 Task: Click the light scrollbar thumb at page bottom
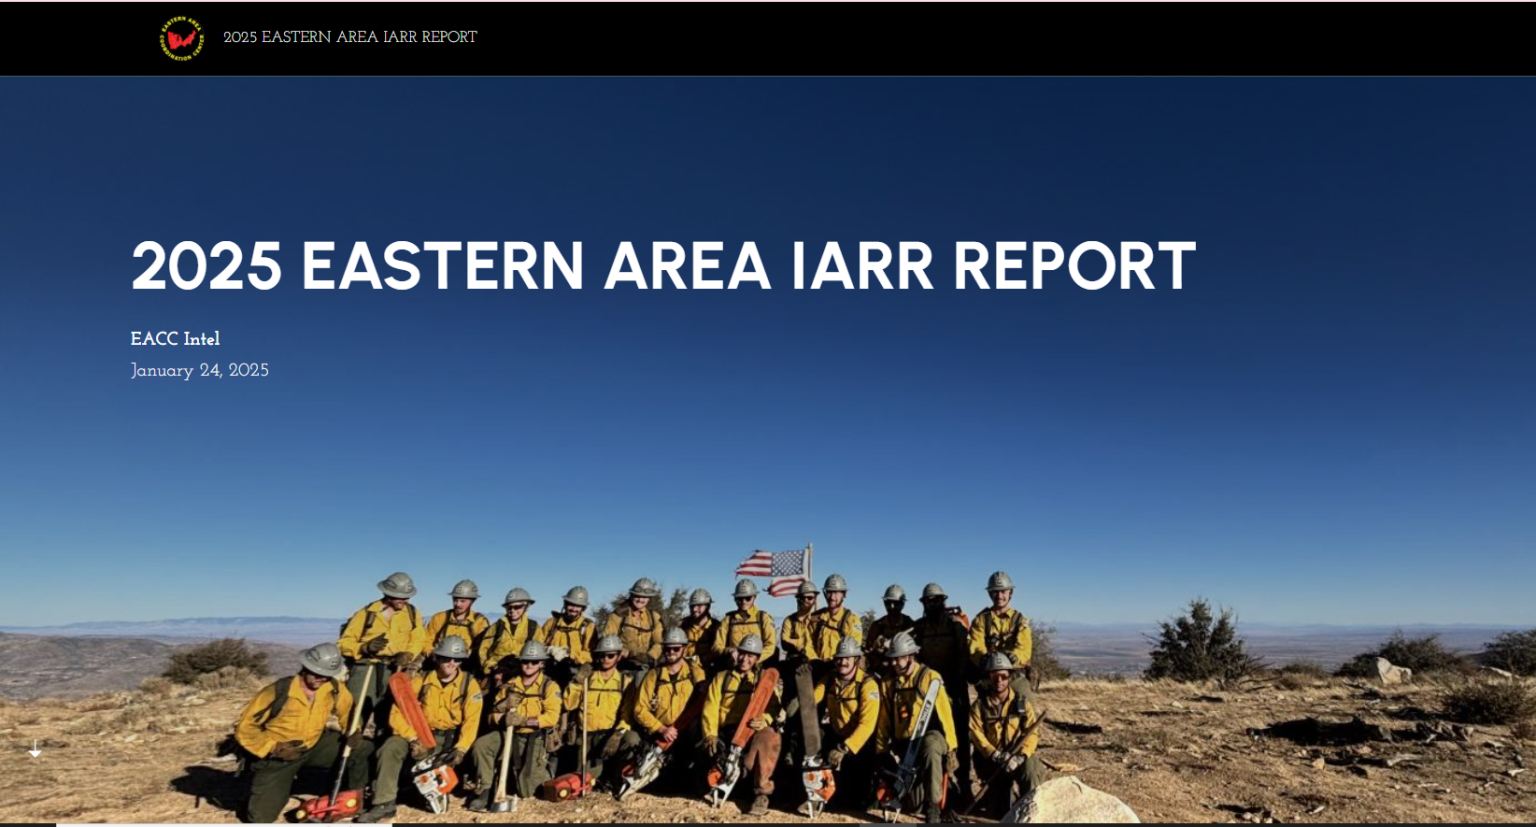(224, 824)
